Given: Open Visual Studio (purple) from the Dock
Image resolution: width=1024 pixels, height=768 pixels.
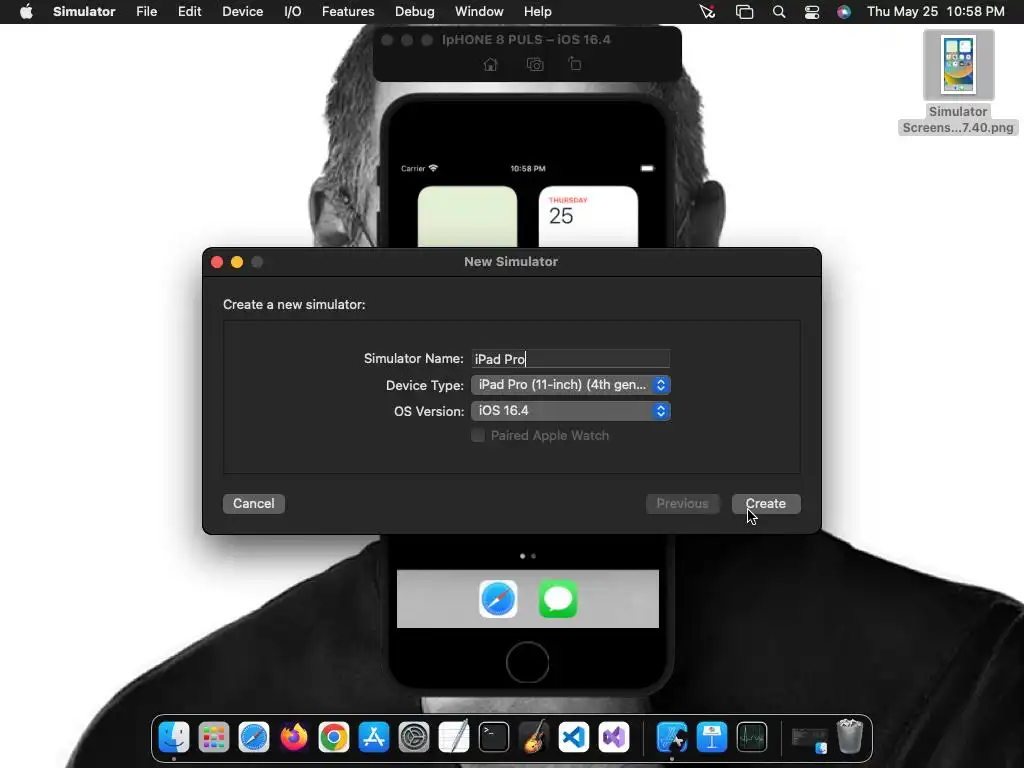Looking at the screenshot, I should point(614,737).
